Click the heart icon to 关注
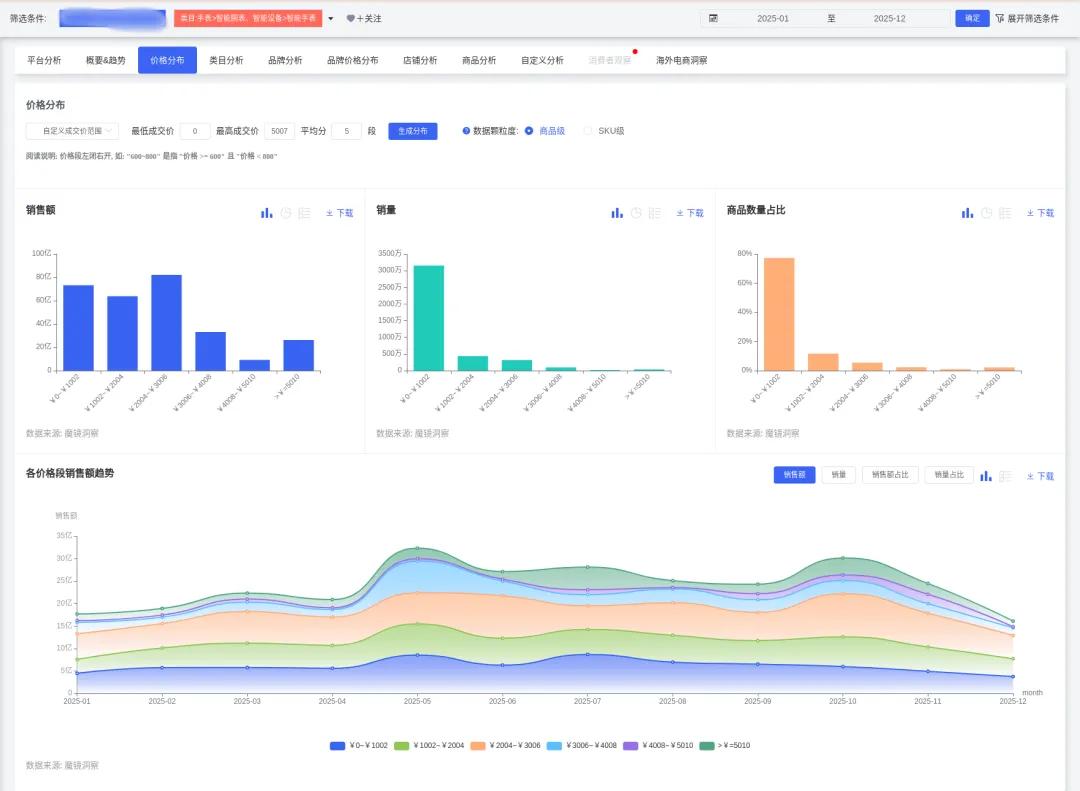1080x791 pixels. (350, 19)
